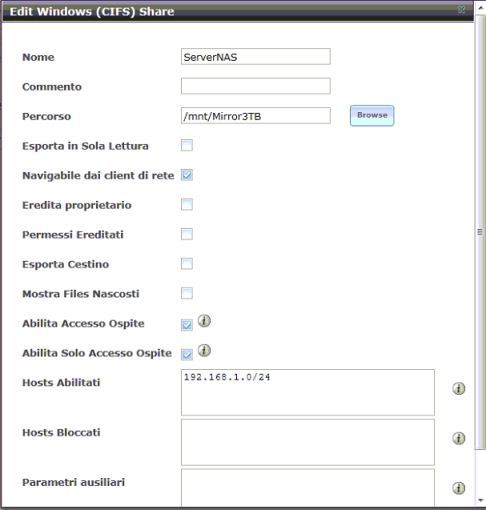Show help icon next to Parametri ausiliari

(459, 488)
